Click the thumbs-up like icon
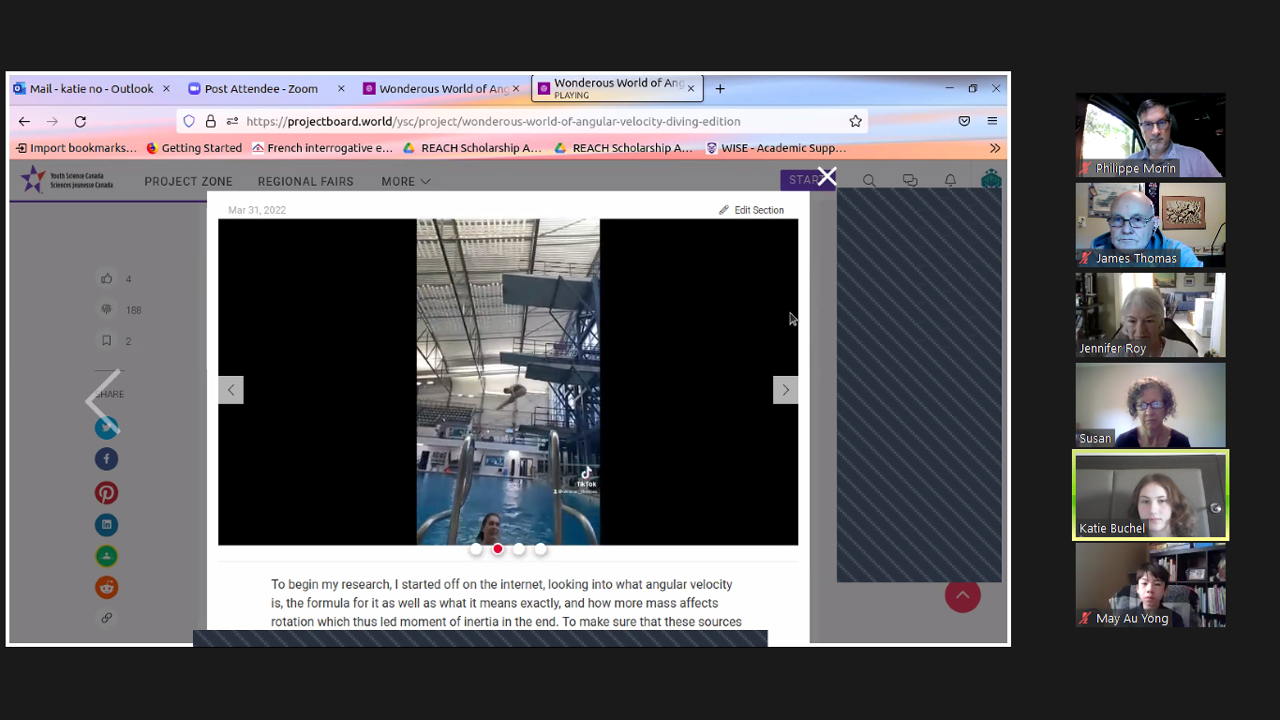This screenshot has width=1280, height=720. coord(106,279)
